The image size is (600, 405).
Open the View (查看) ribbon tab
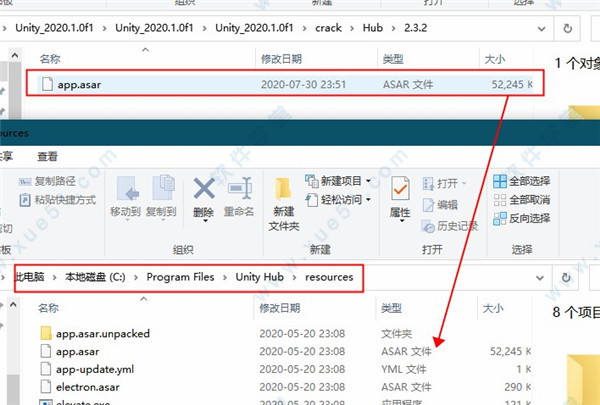coord(47,156)
